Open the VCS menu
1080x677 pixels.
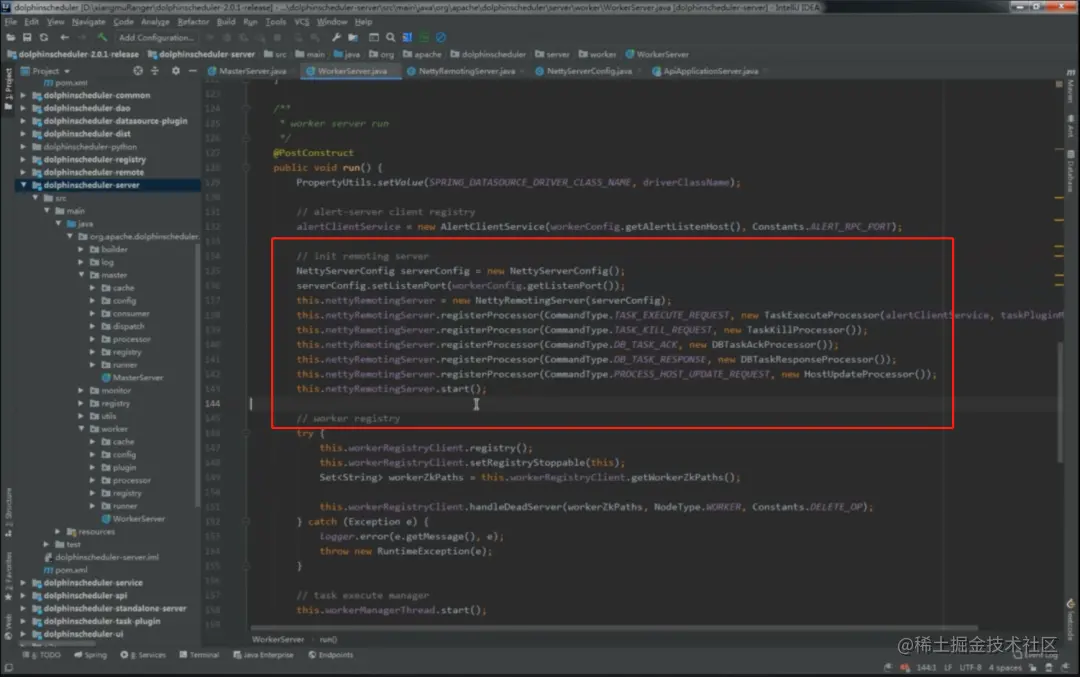(302, 22)
